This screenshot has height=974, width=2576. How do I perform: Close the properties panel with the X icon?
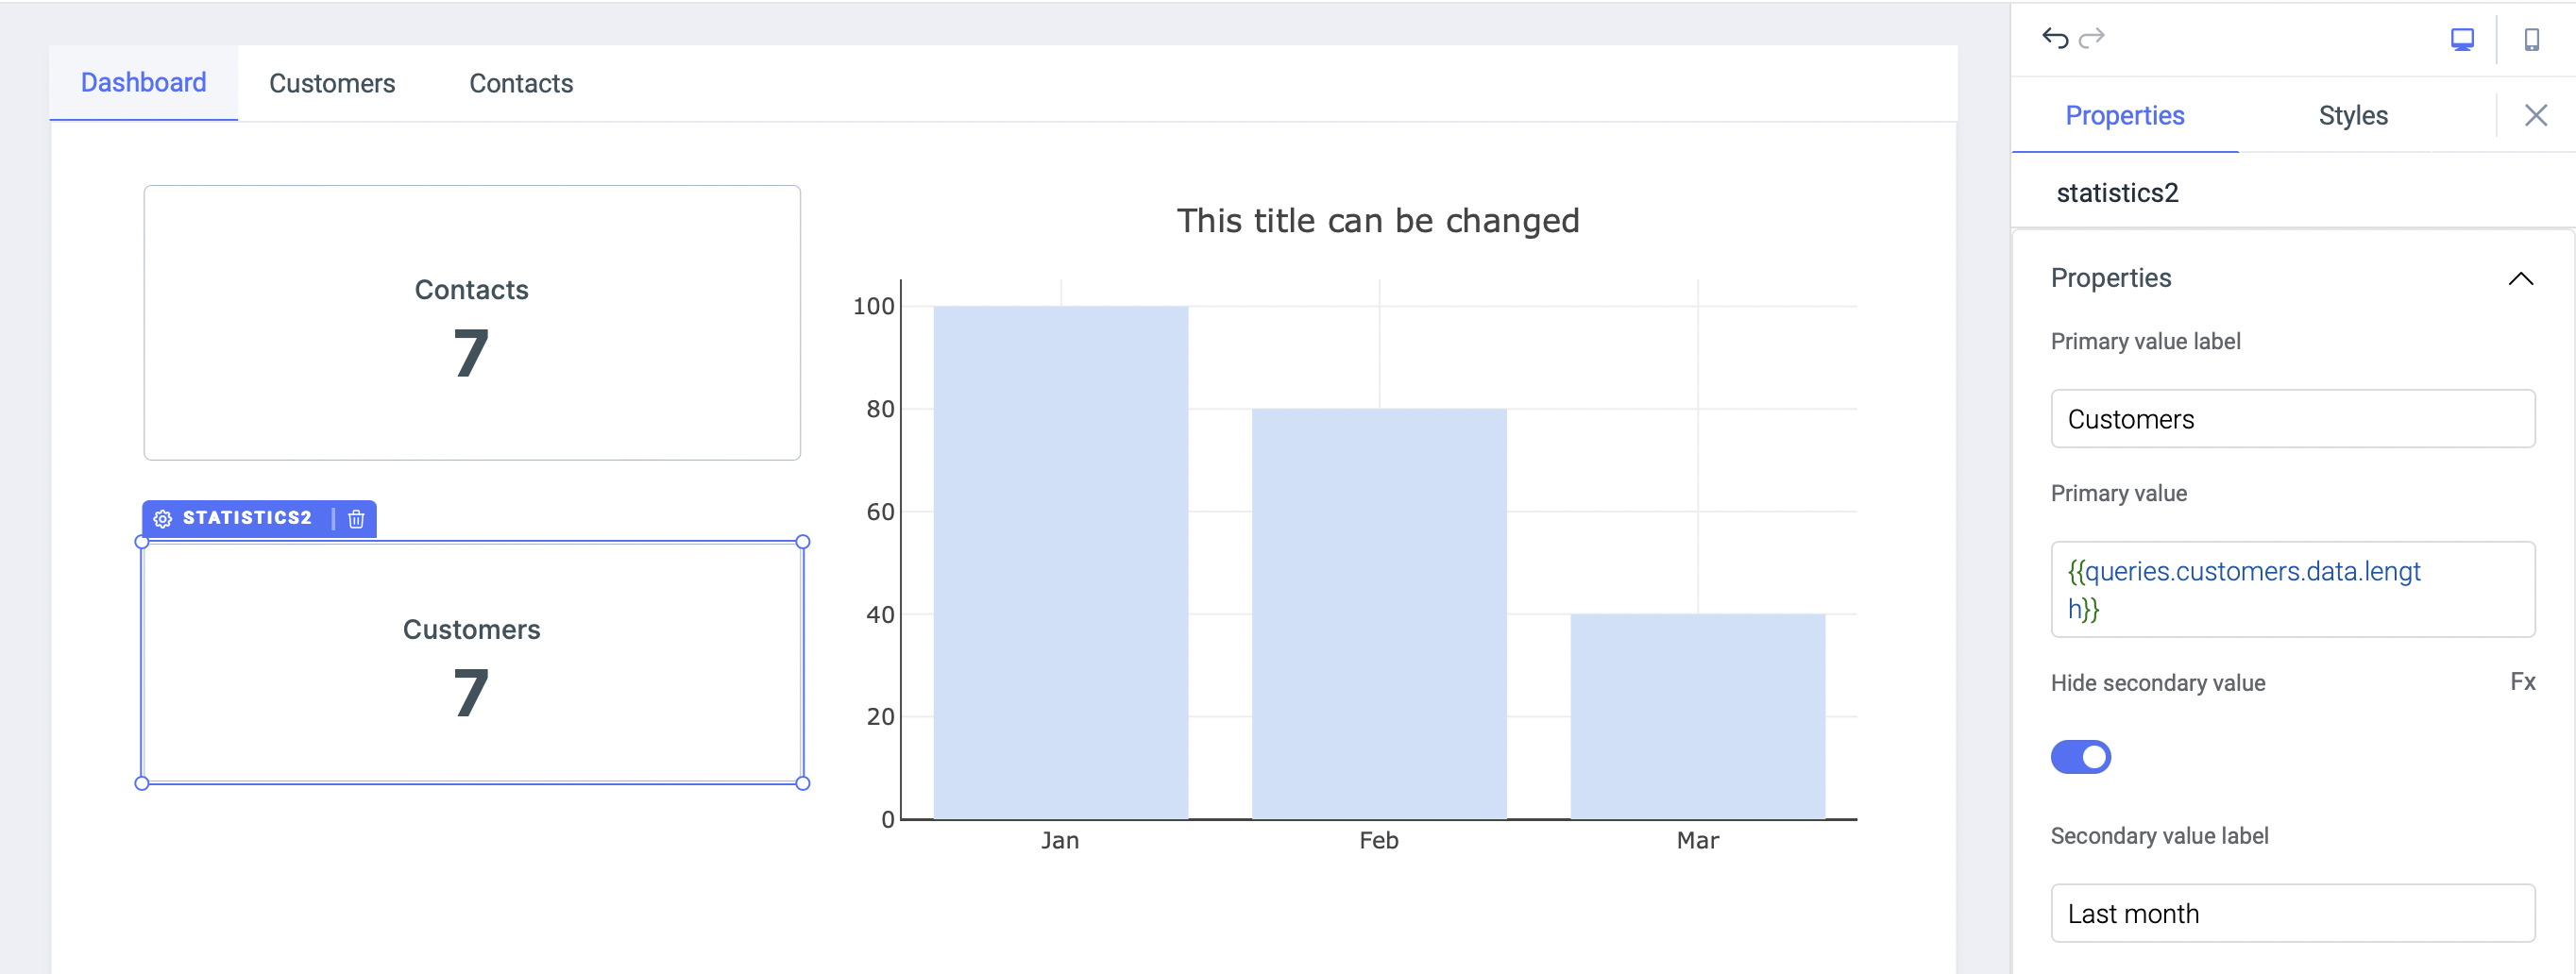click(x=2537, y=115)
